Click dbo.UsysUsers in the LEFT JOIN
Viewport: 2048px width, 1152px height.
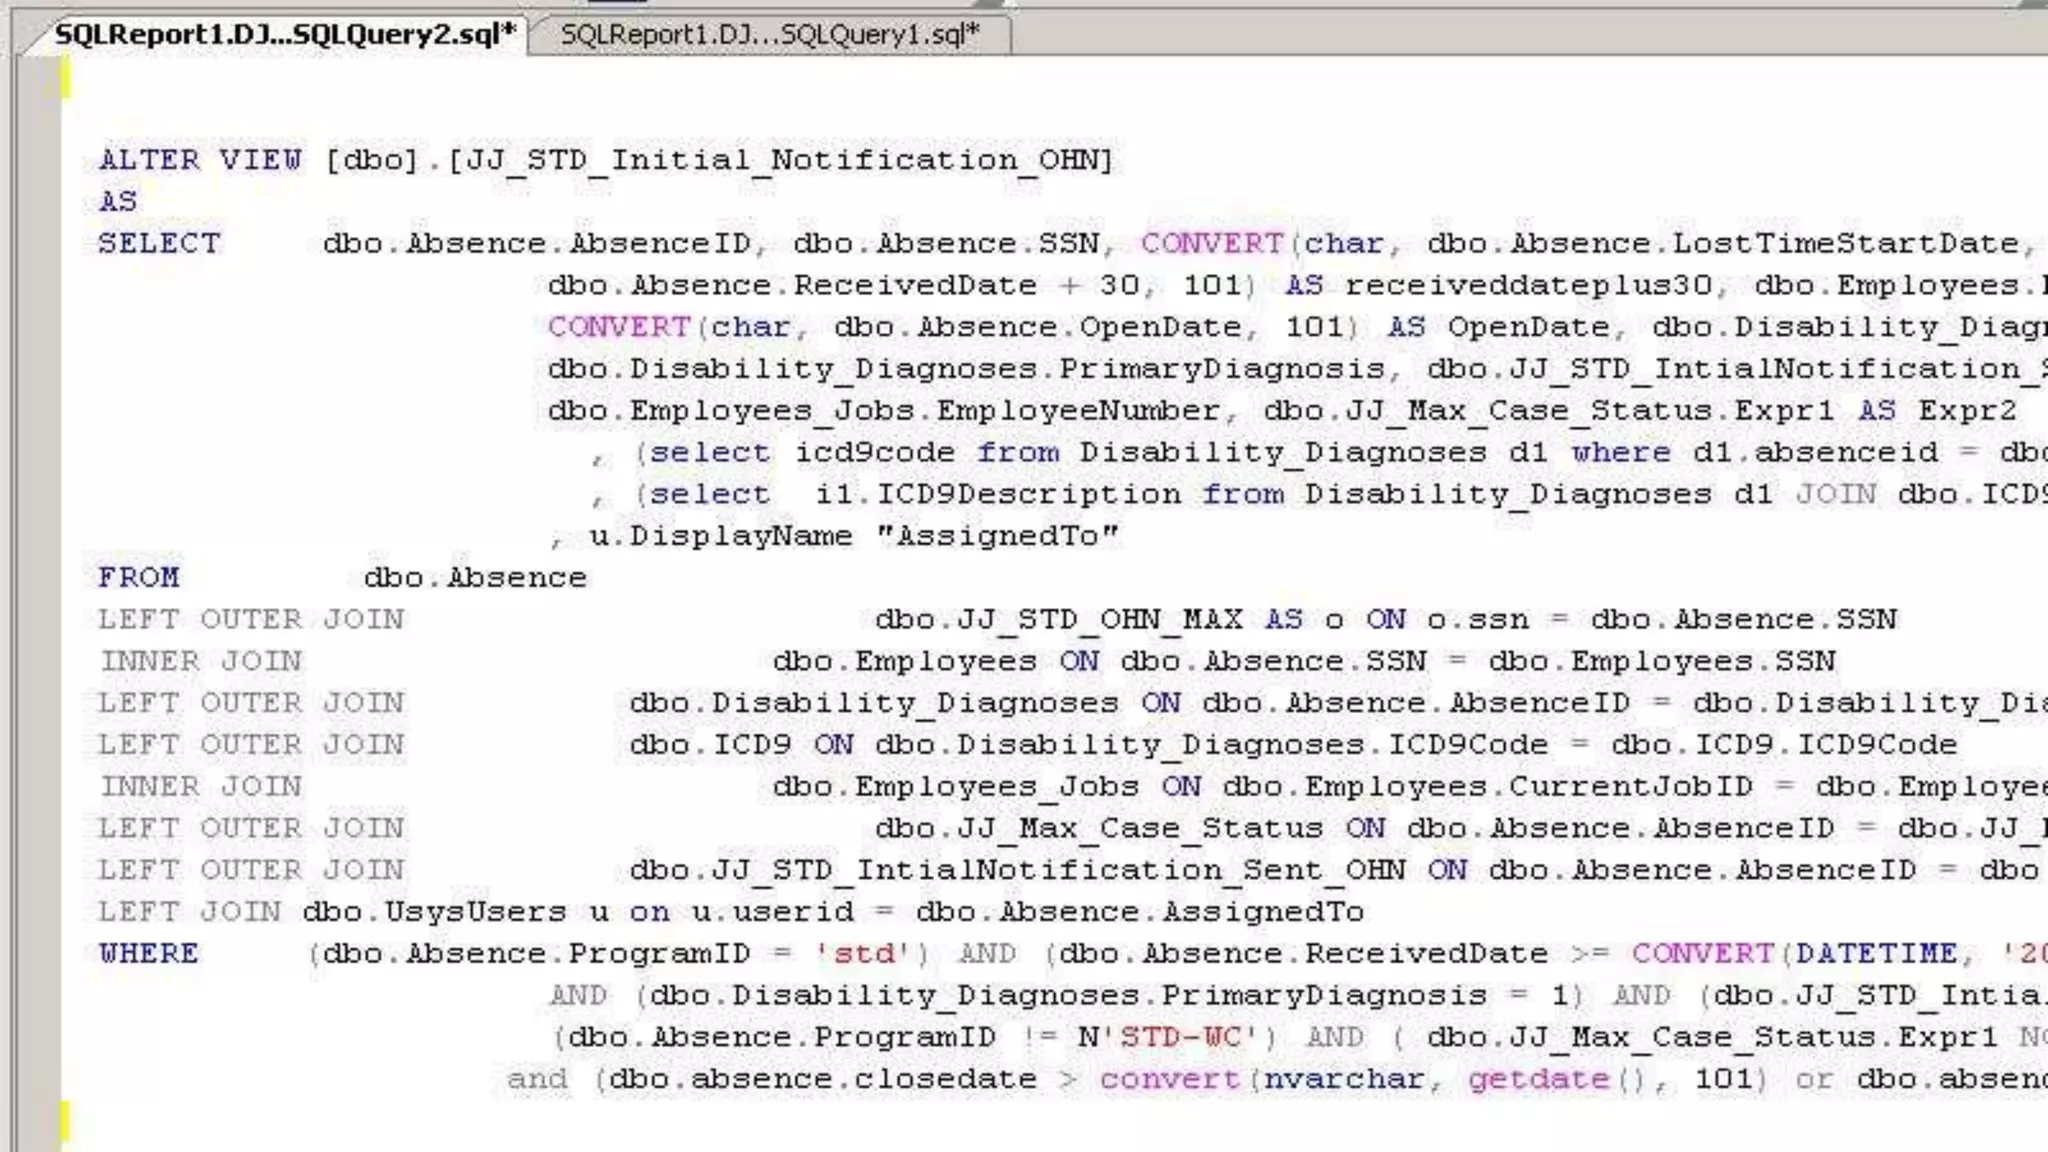(434, 912)
